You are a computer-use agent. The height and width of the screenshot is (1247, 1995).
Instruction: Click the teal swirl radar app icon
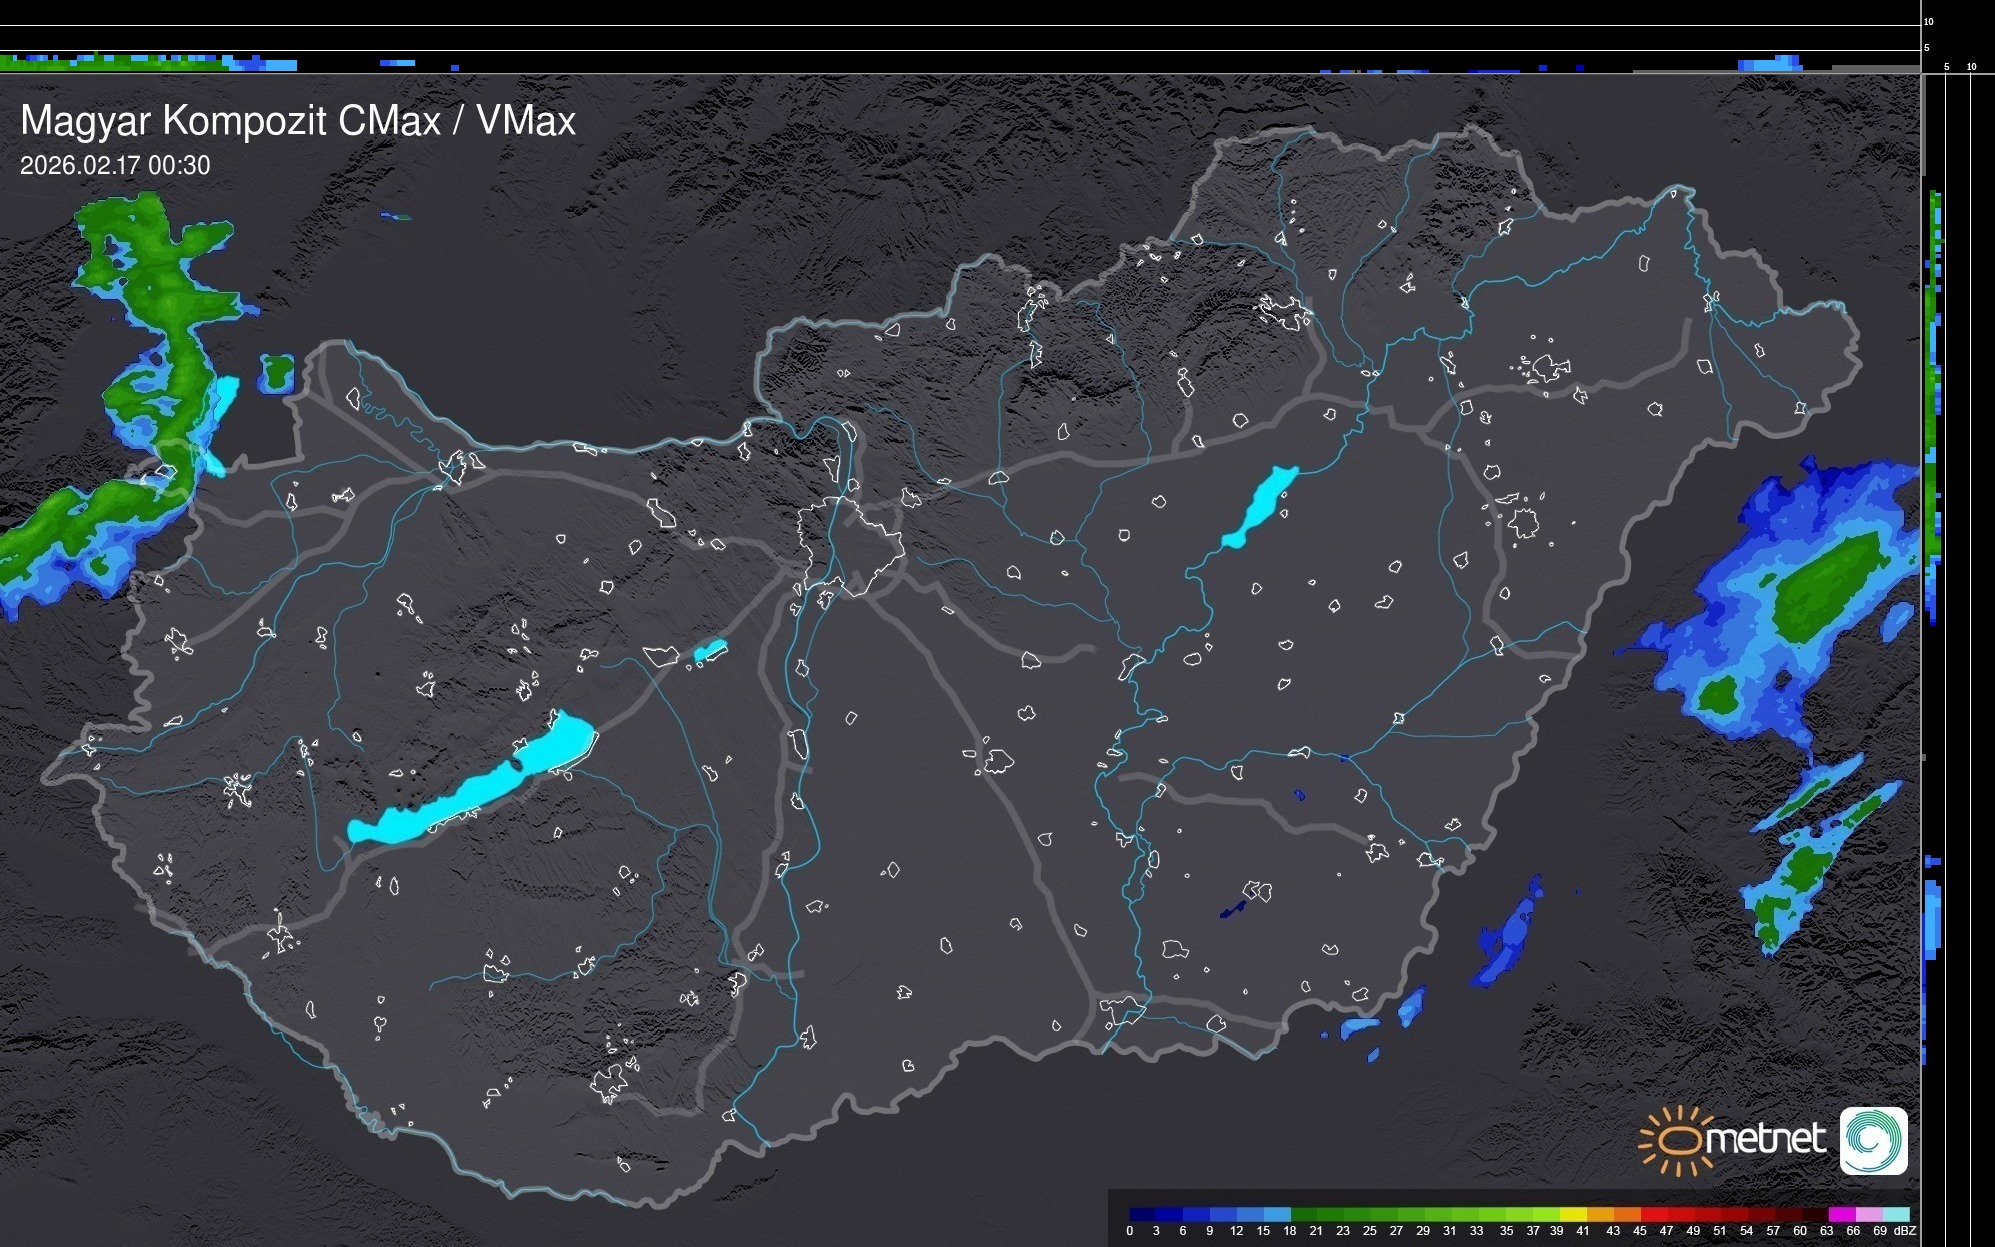click(1873, 1140)
